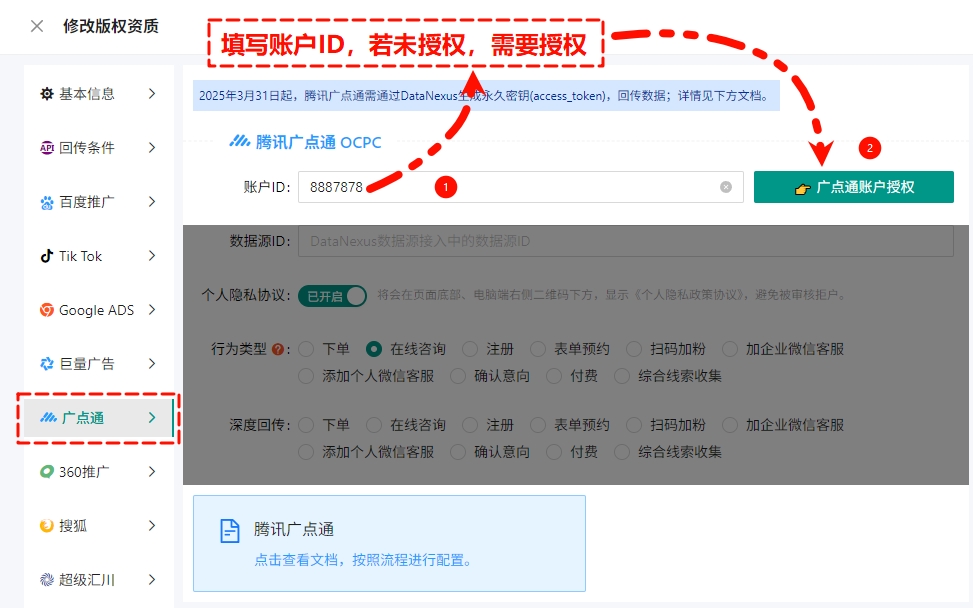Expand the 回传条件 chevron arrow
This screenshot has height=608, width=973.
point(152,148)
